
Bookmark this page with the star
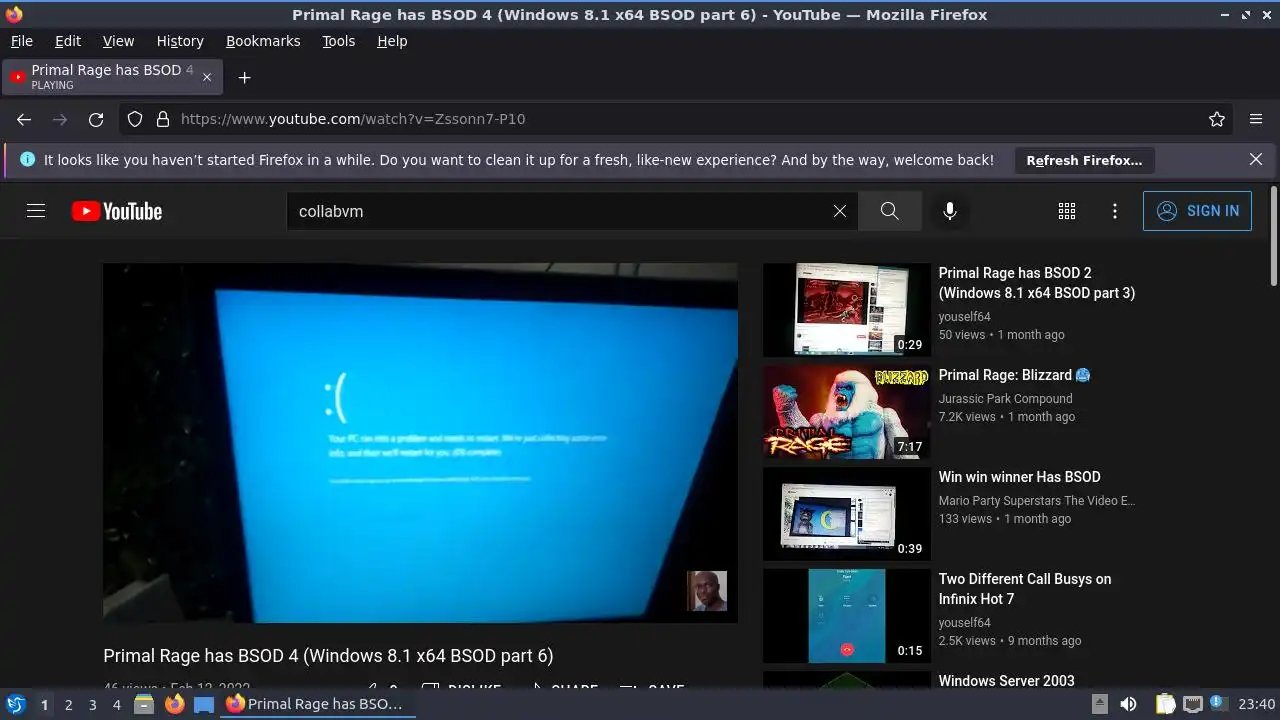coord(1217,119)
